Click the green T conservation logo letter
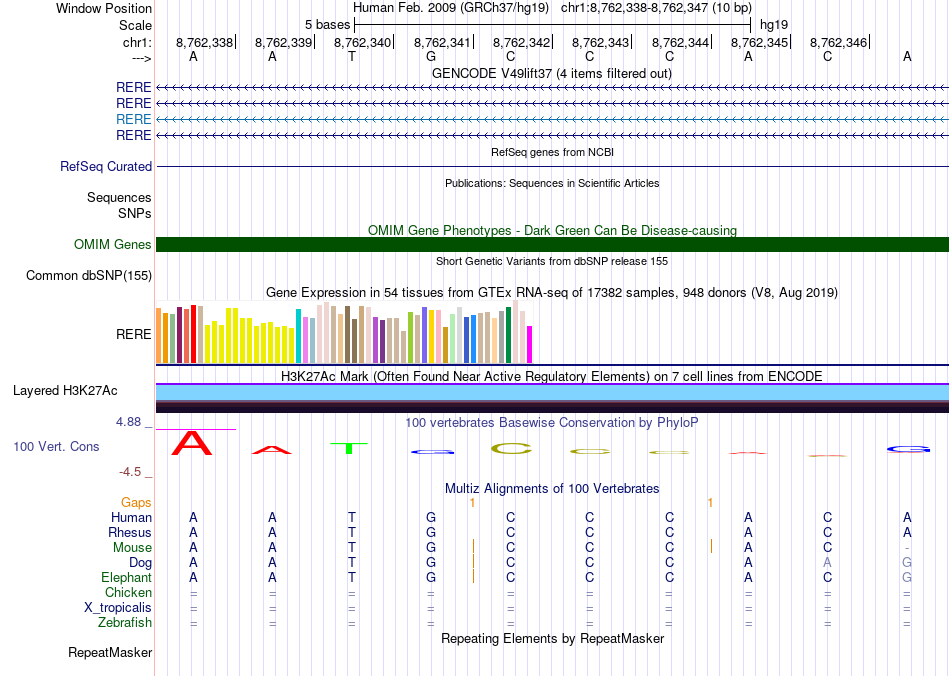The image size is (950, 676). (x=349, y=448)
